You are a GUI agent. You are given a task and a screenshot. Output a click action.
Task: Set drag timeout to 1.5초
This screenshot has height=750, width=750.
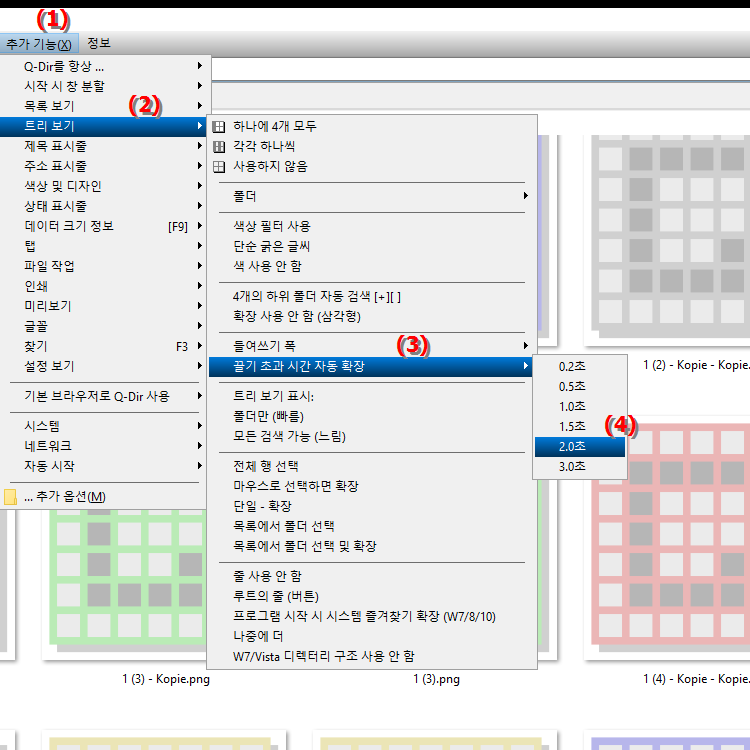(580, 427)
